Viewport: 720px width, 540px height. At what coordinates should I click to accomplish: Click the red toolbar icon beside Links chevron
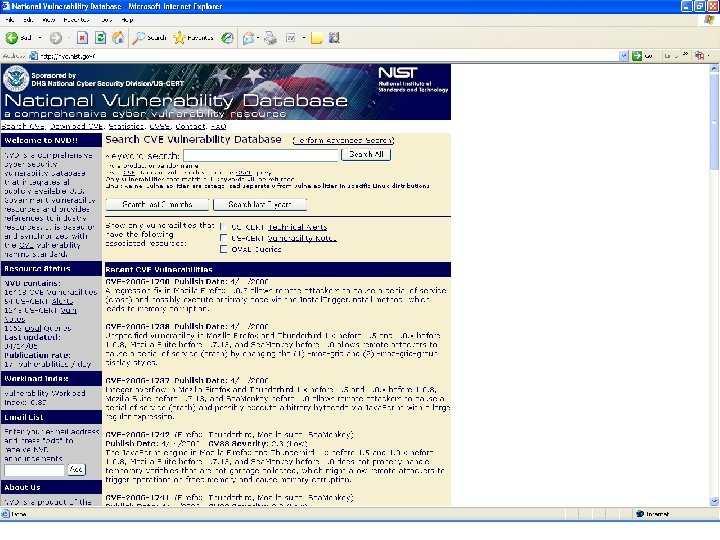(699, 56)
